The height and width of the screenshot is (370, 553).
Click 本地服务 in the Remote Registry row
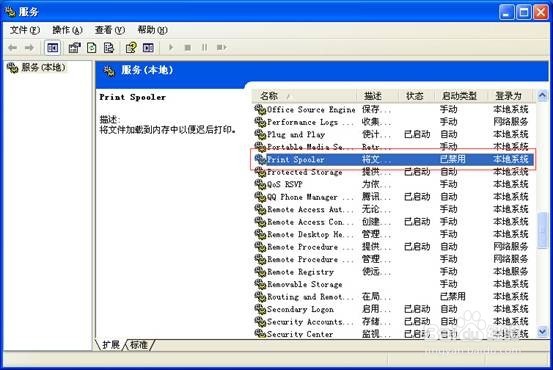[511, 272]
